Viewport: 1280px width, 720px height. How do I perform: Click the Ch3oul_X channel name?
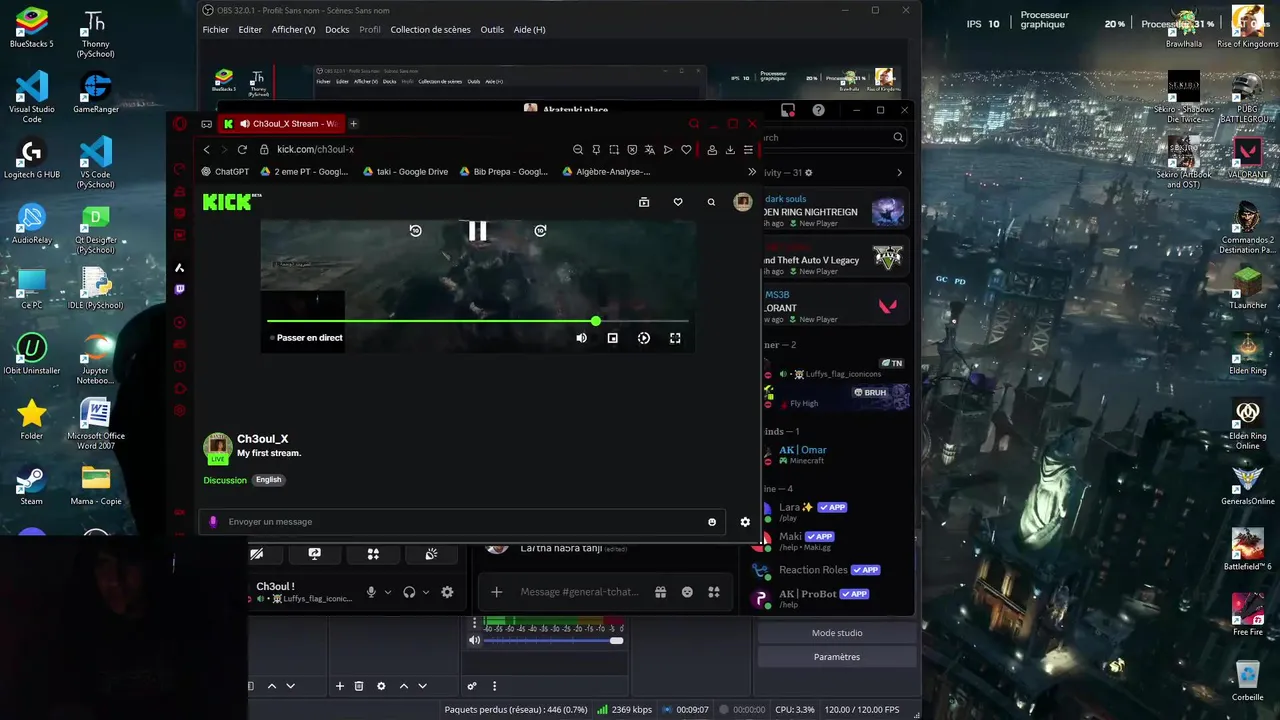tap(263, 439)
